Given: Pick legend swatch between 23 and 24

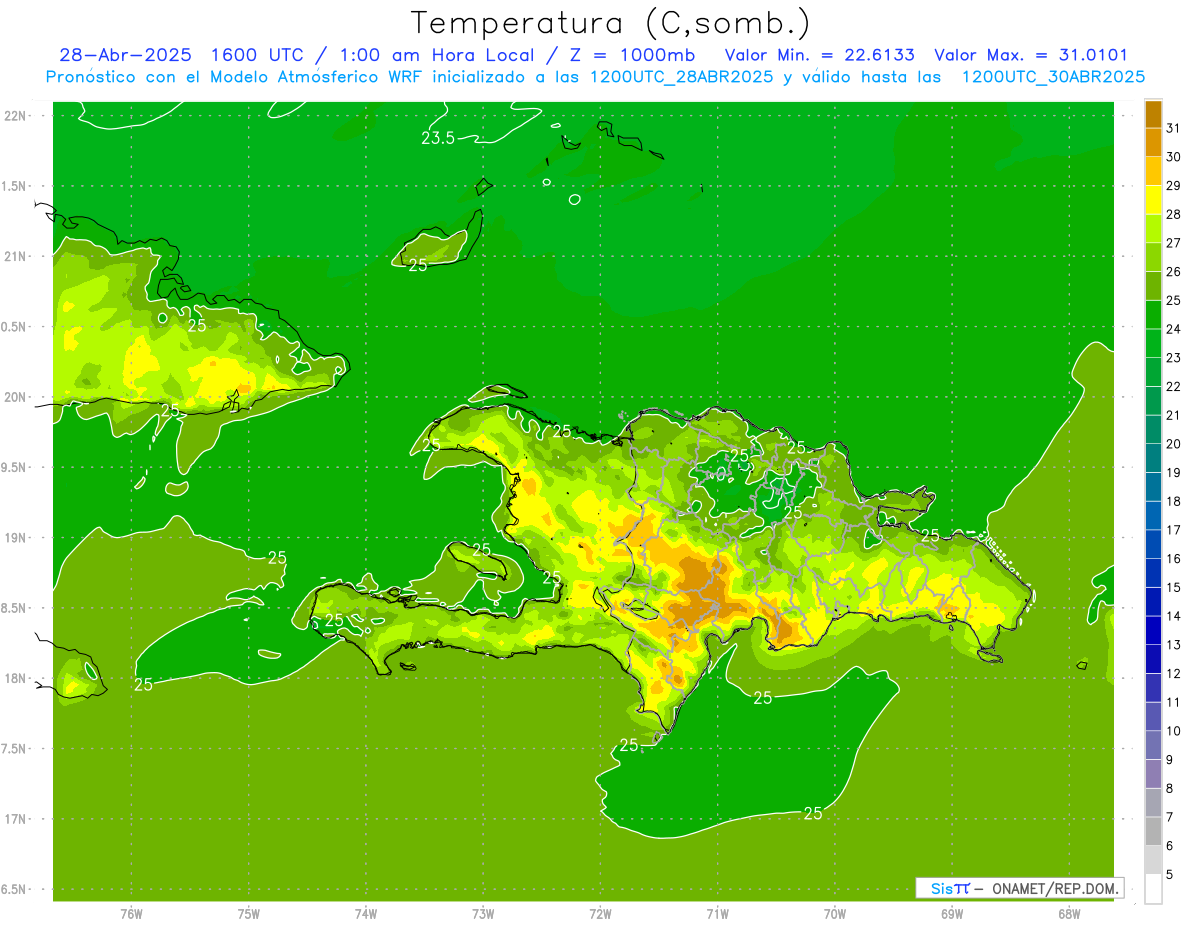Looking at the screenshot, I should click(1153, 344).
